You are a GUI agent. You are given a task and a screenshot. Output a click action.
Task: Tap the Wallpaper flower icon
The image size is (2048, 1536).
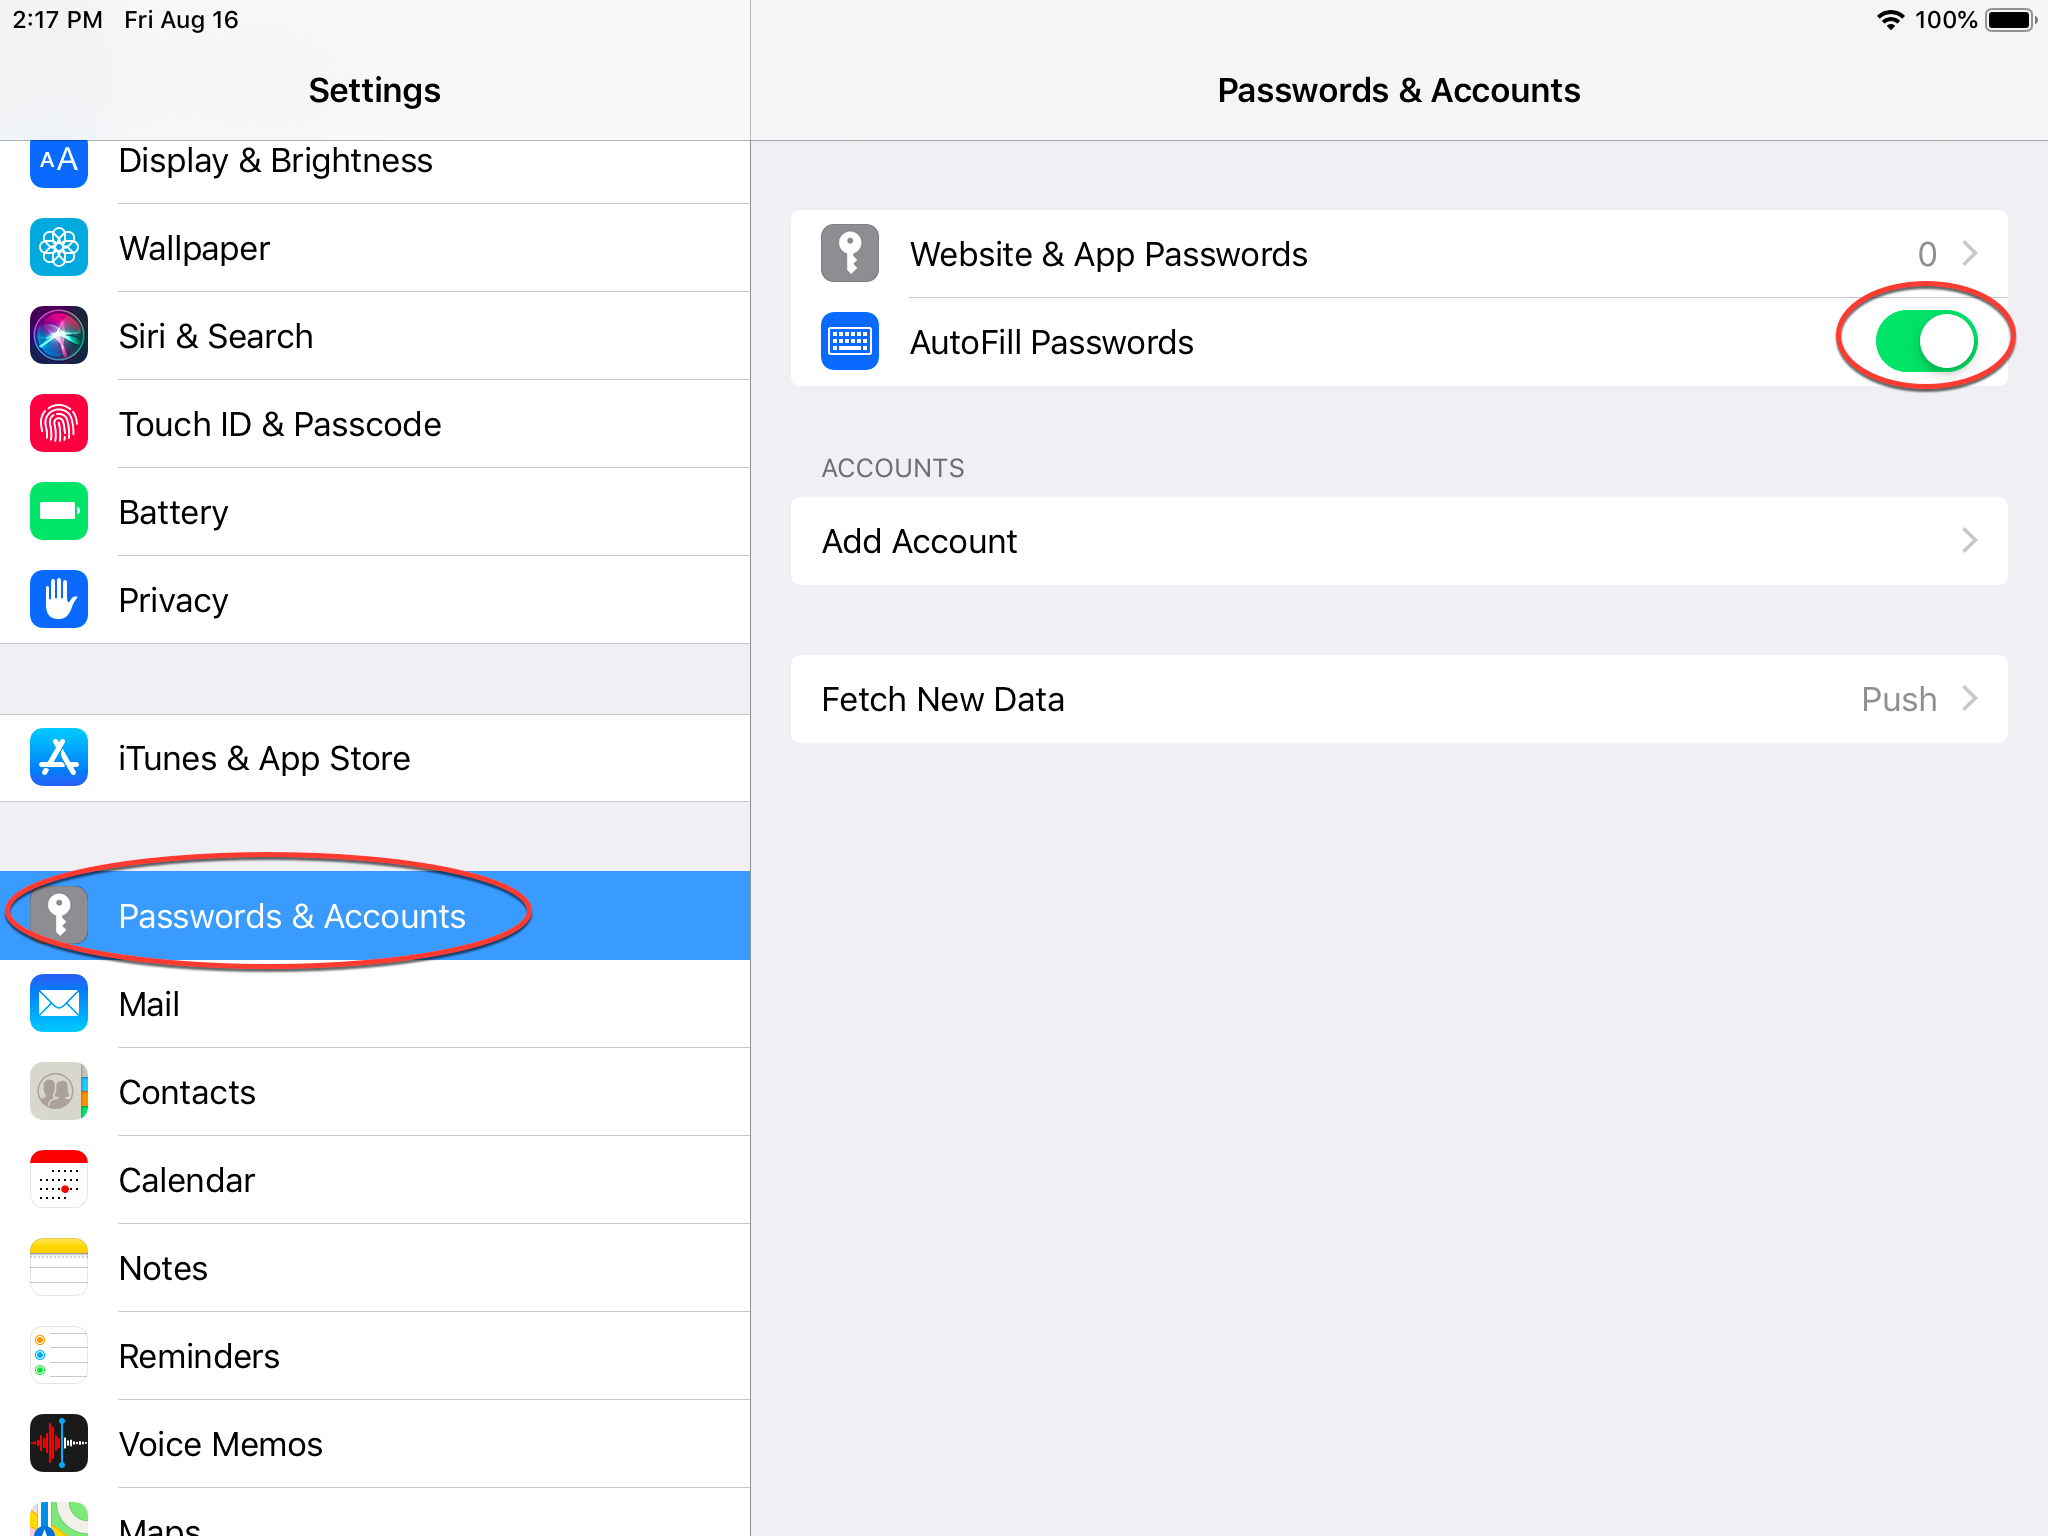click(59, 247)
